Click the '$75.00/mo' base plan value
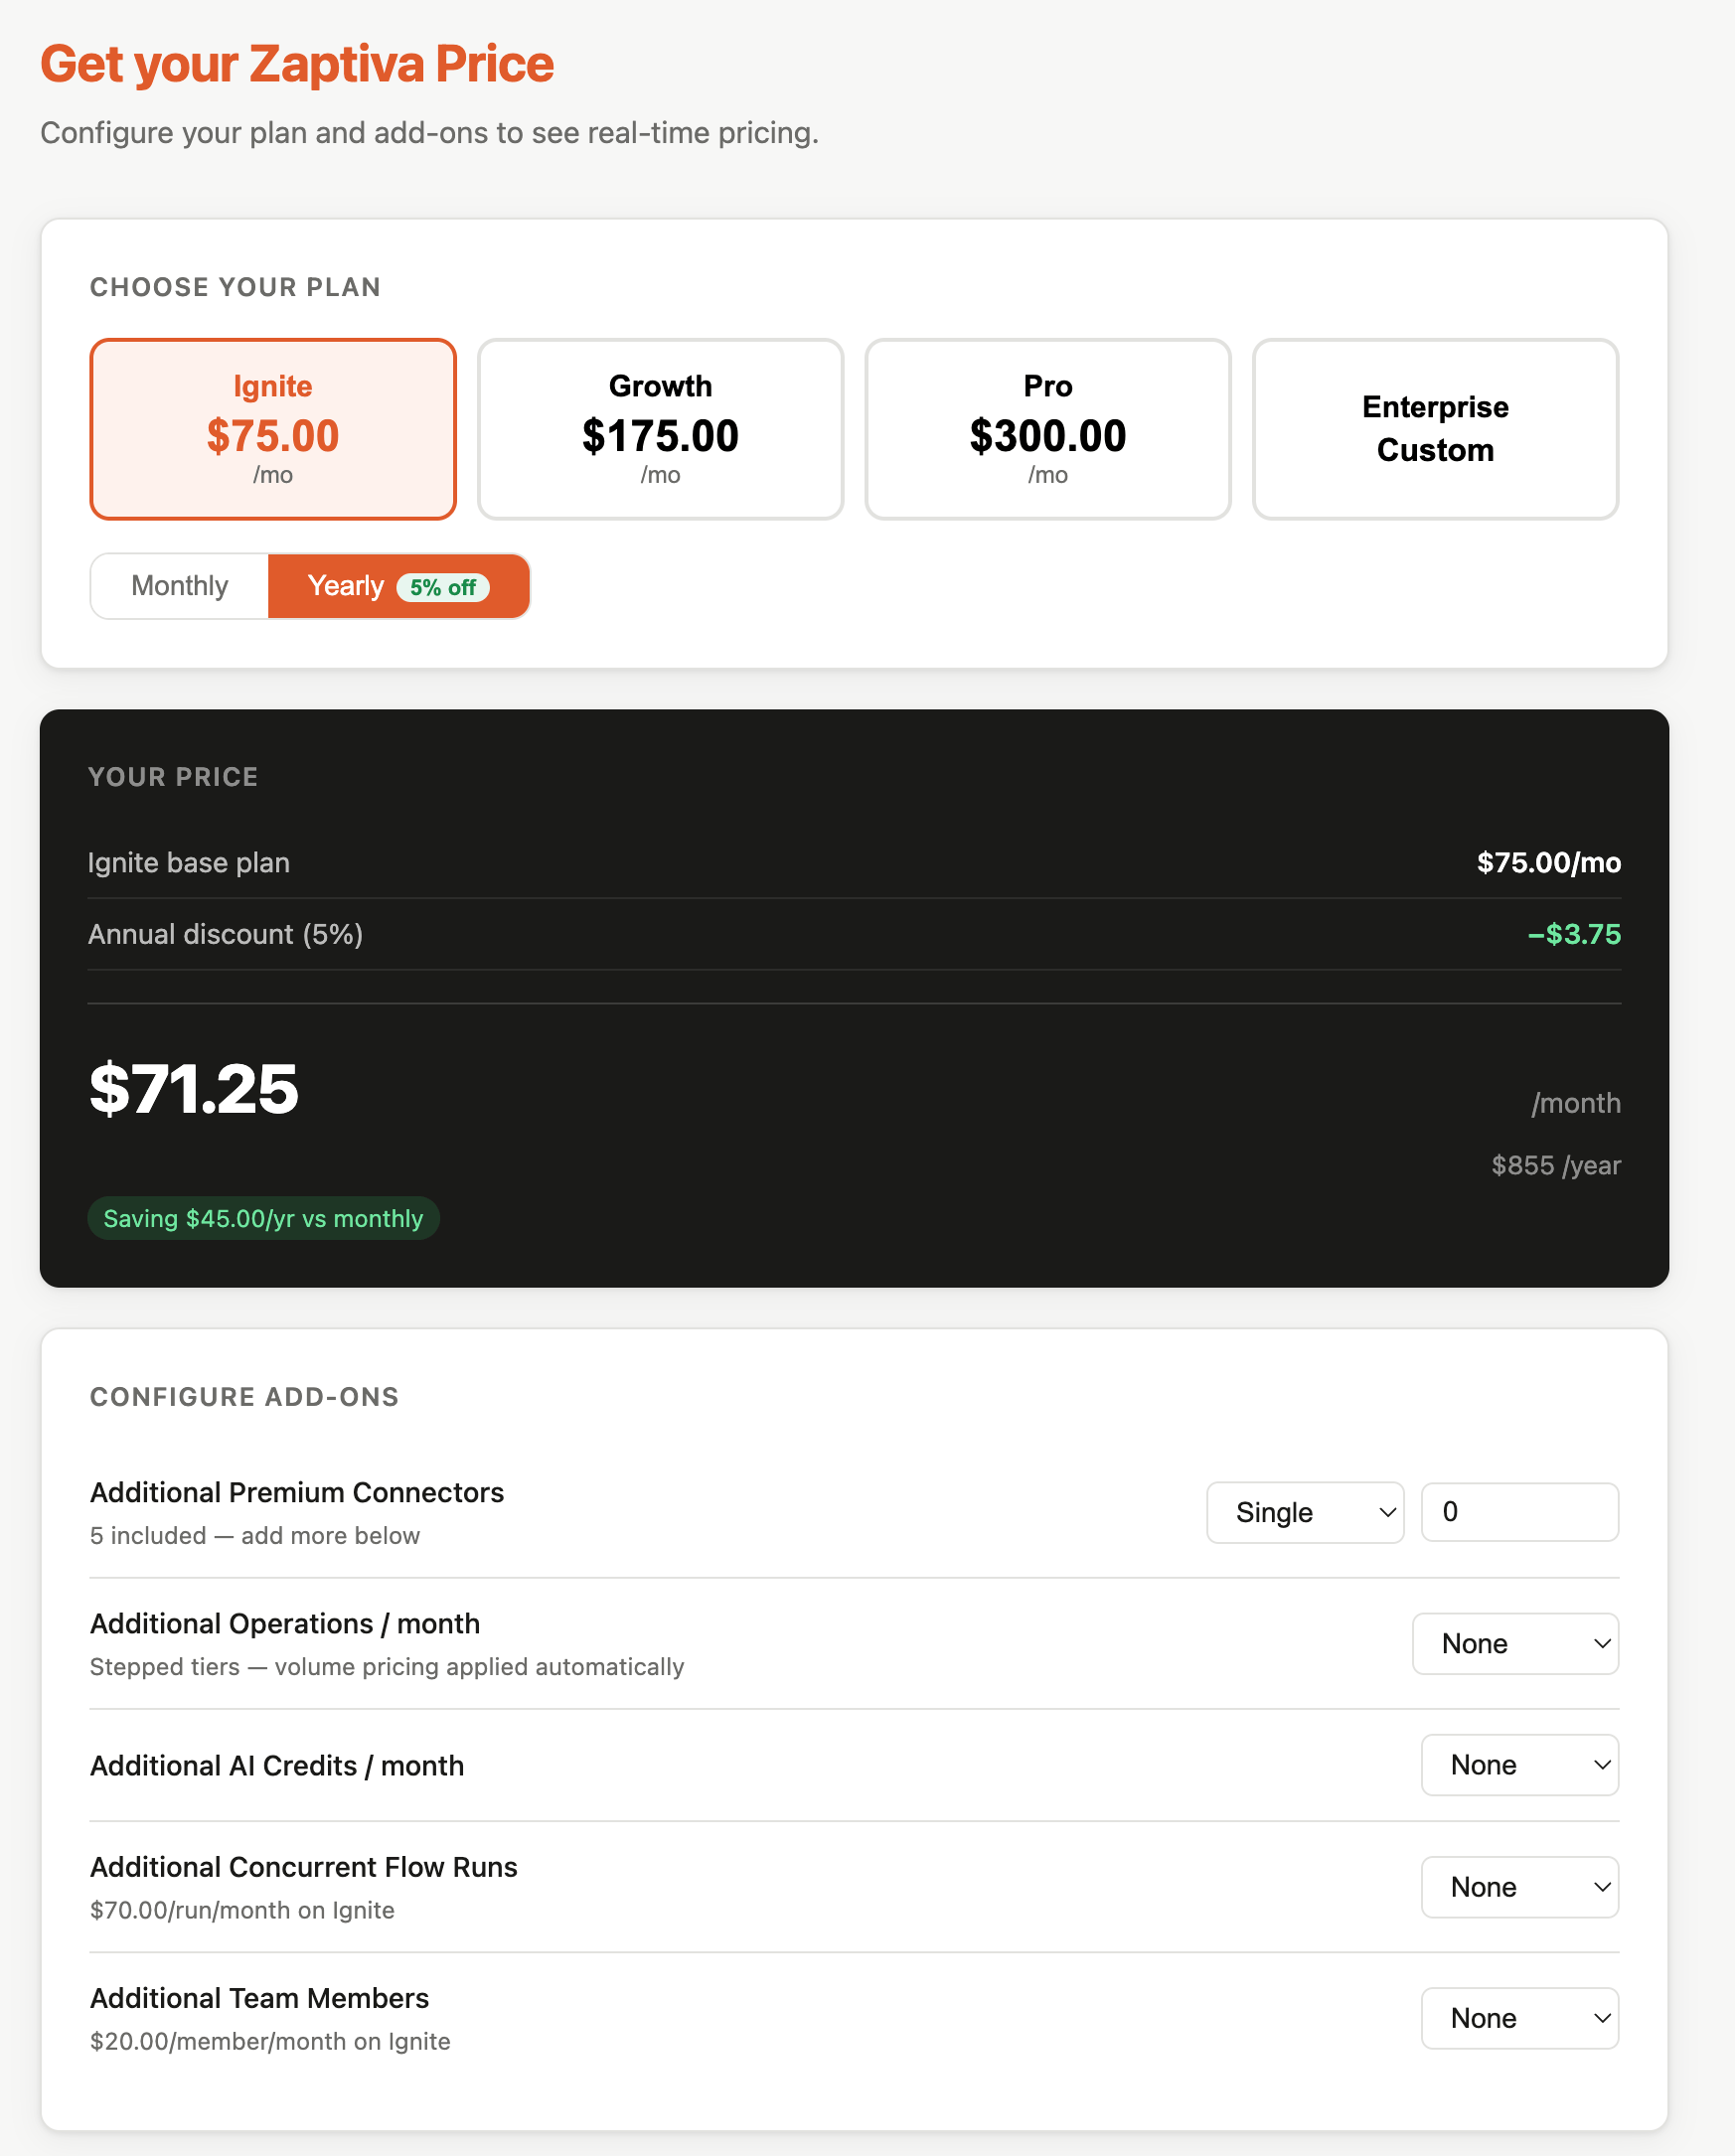Viewport: 1735px width, 2156px height. pyautogui.click(x=1549, y=862)
